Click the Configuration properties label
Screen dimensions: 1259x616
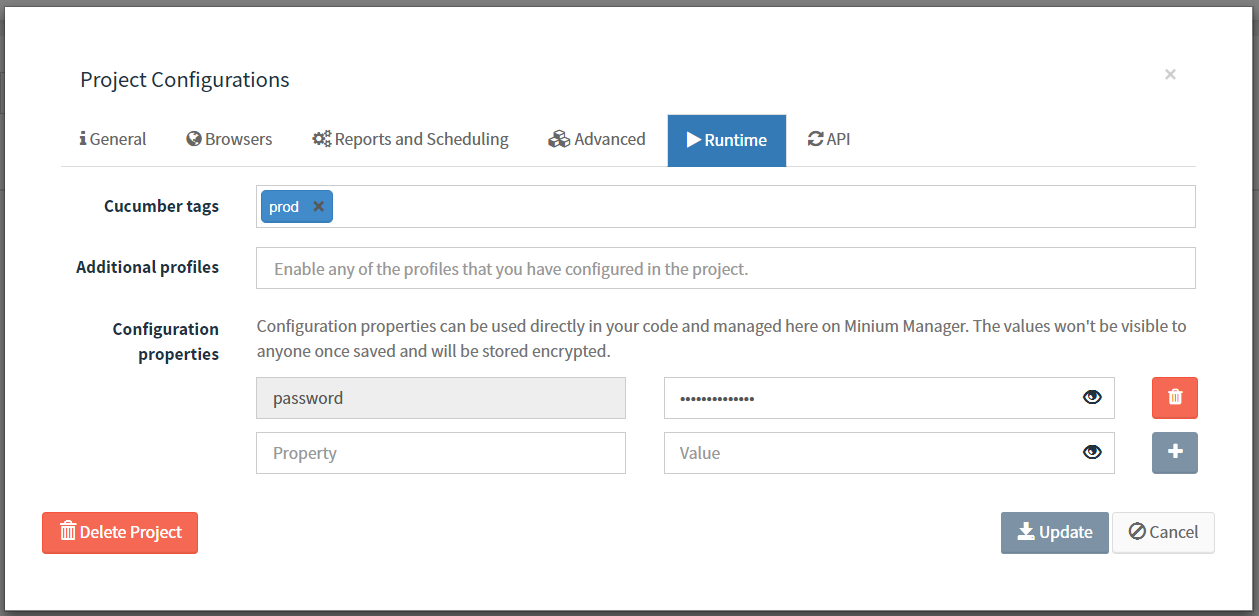tap(165, 341)
